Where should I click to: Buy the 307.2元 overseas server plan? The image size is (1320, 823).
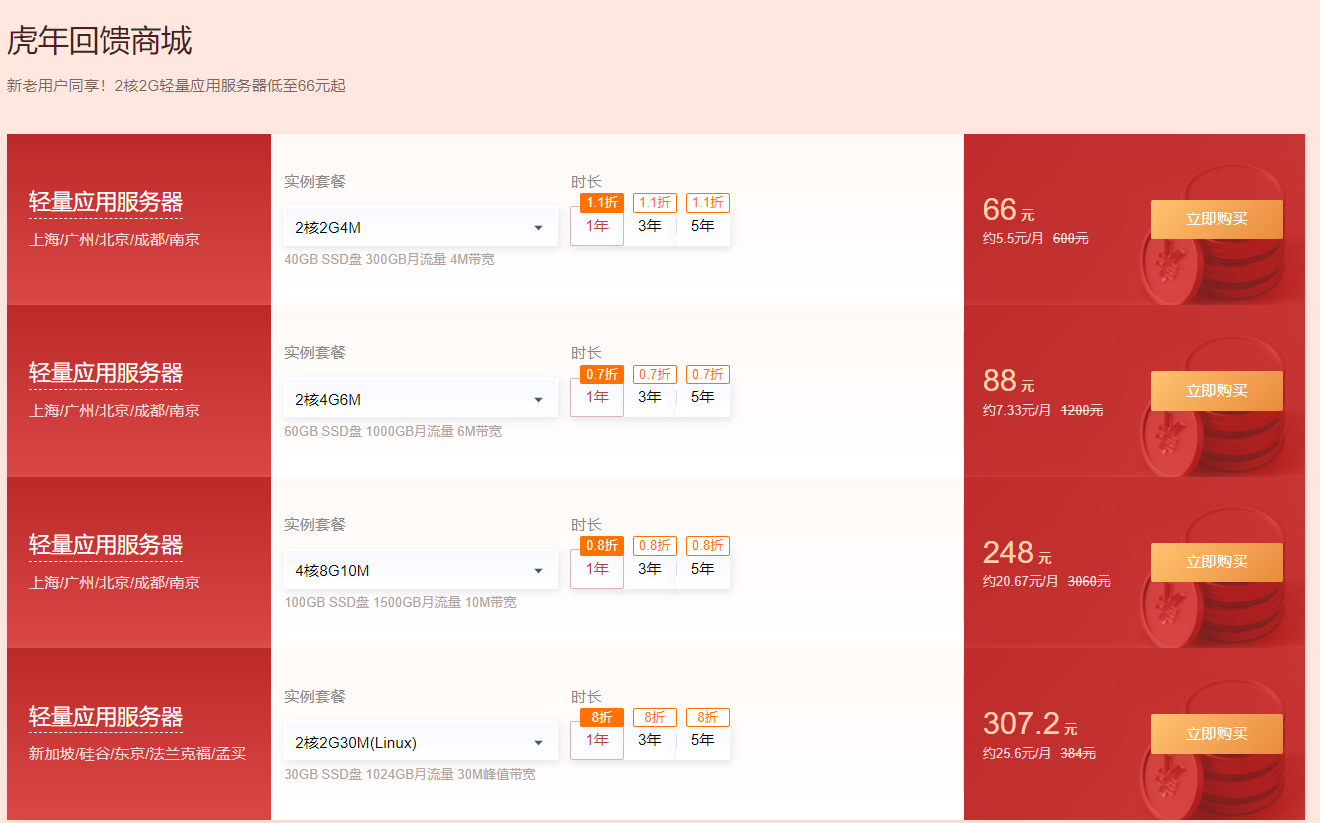1216,734
